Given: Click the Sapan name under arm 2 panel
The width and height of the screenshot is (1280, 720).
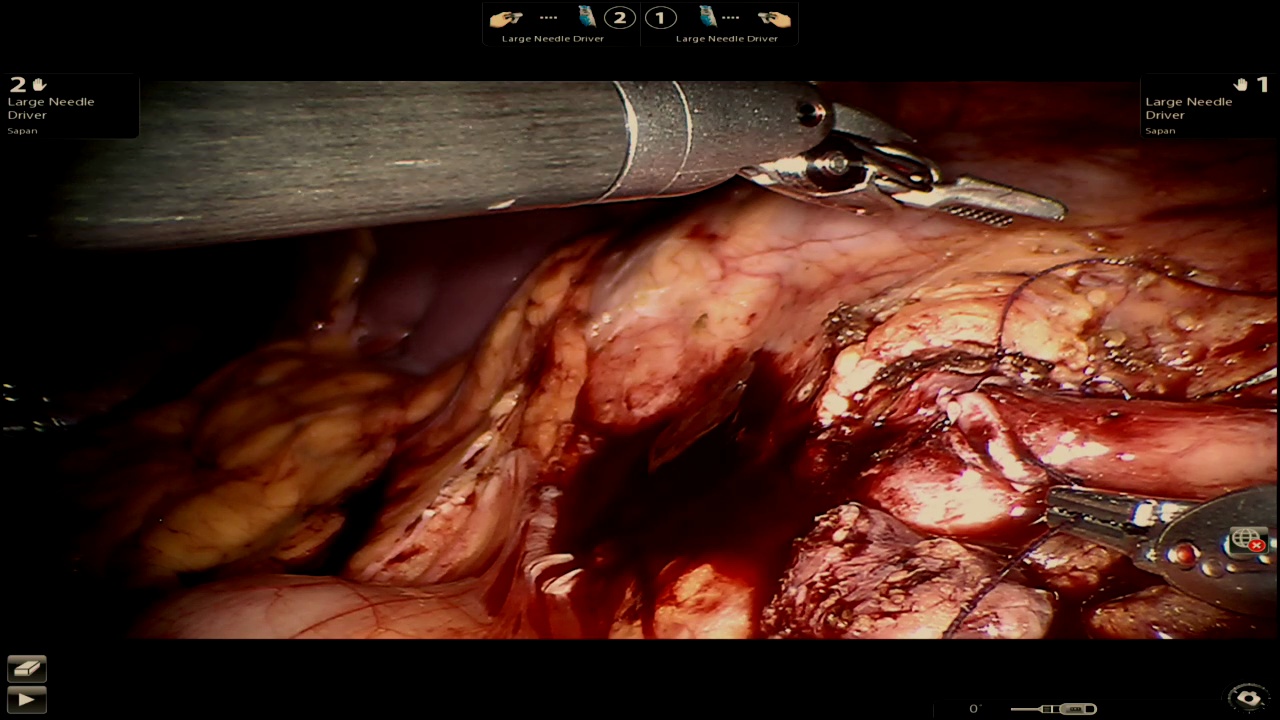Looking at the screenshot, I should pos(22,131).
